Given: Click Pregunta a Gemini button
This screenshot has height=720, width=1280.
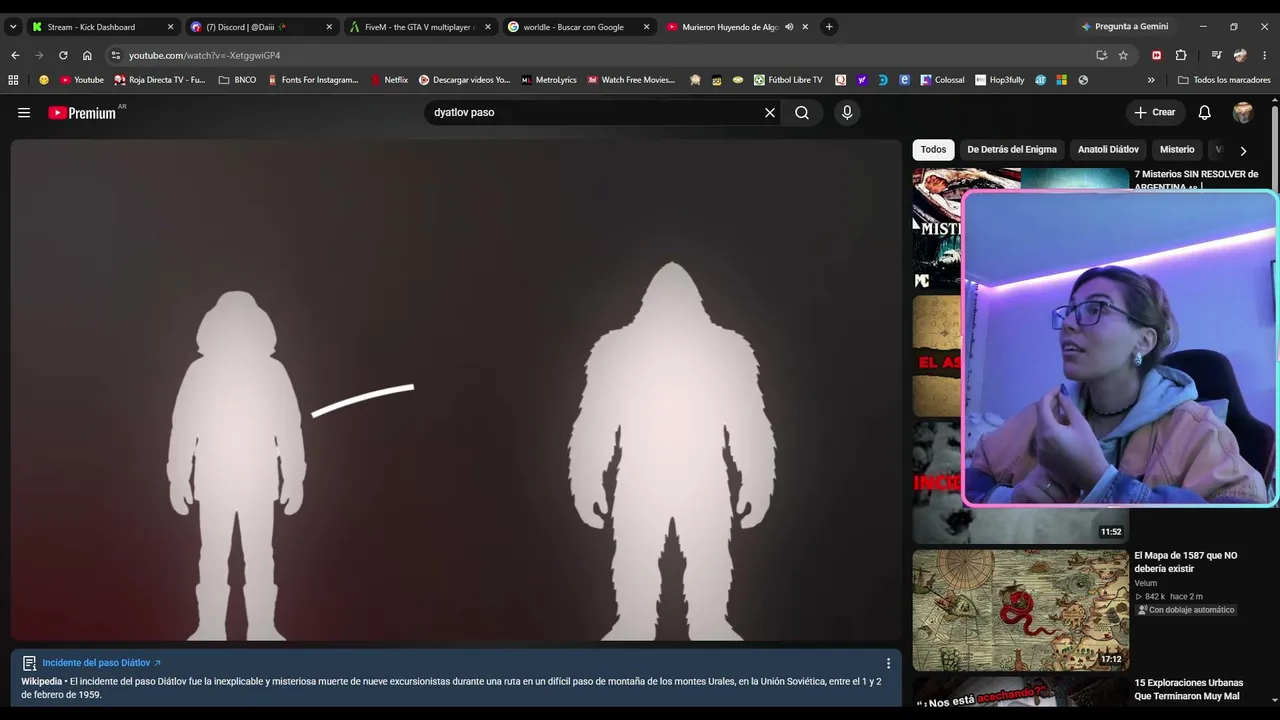Looking at the screenshot, I should (x=1124, y=27).
